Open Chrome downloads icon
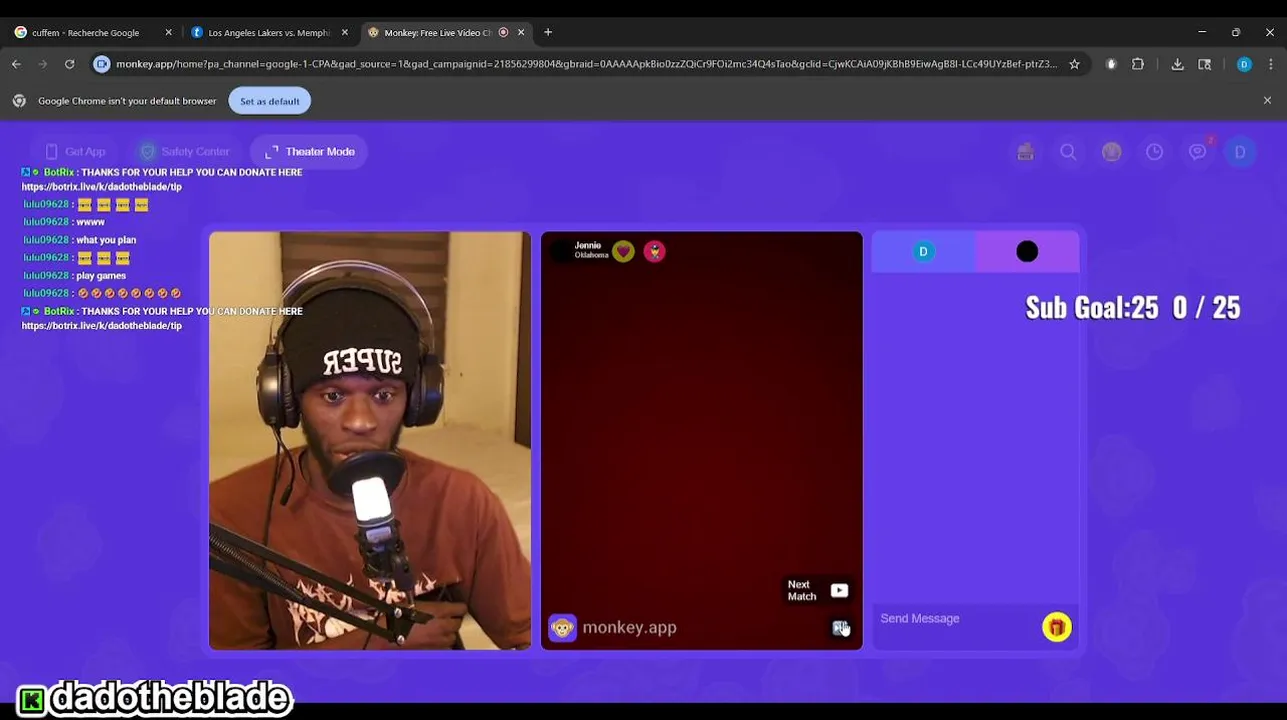The image size is (1287, 720). [1177, 64]
